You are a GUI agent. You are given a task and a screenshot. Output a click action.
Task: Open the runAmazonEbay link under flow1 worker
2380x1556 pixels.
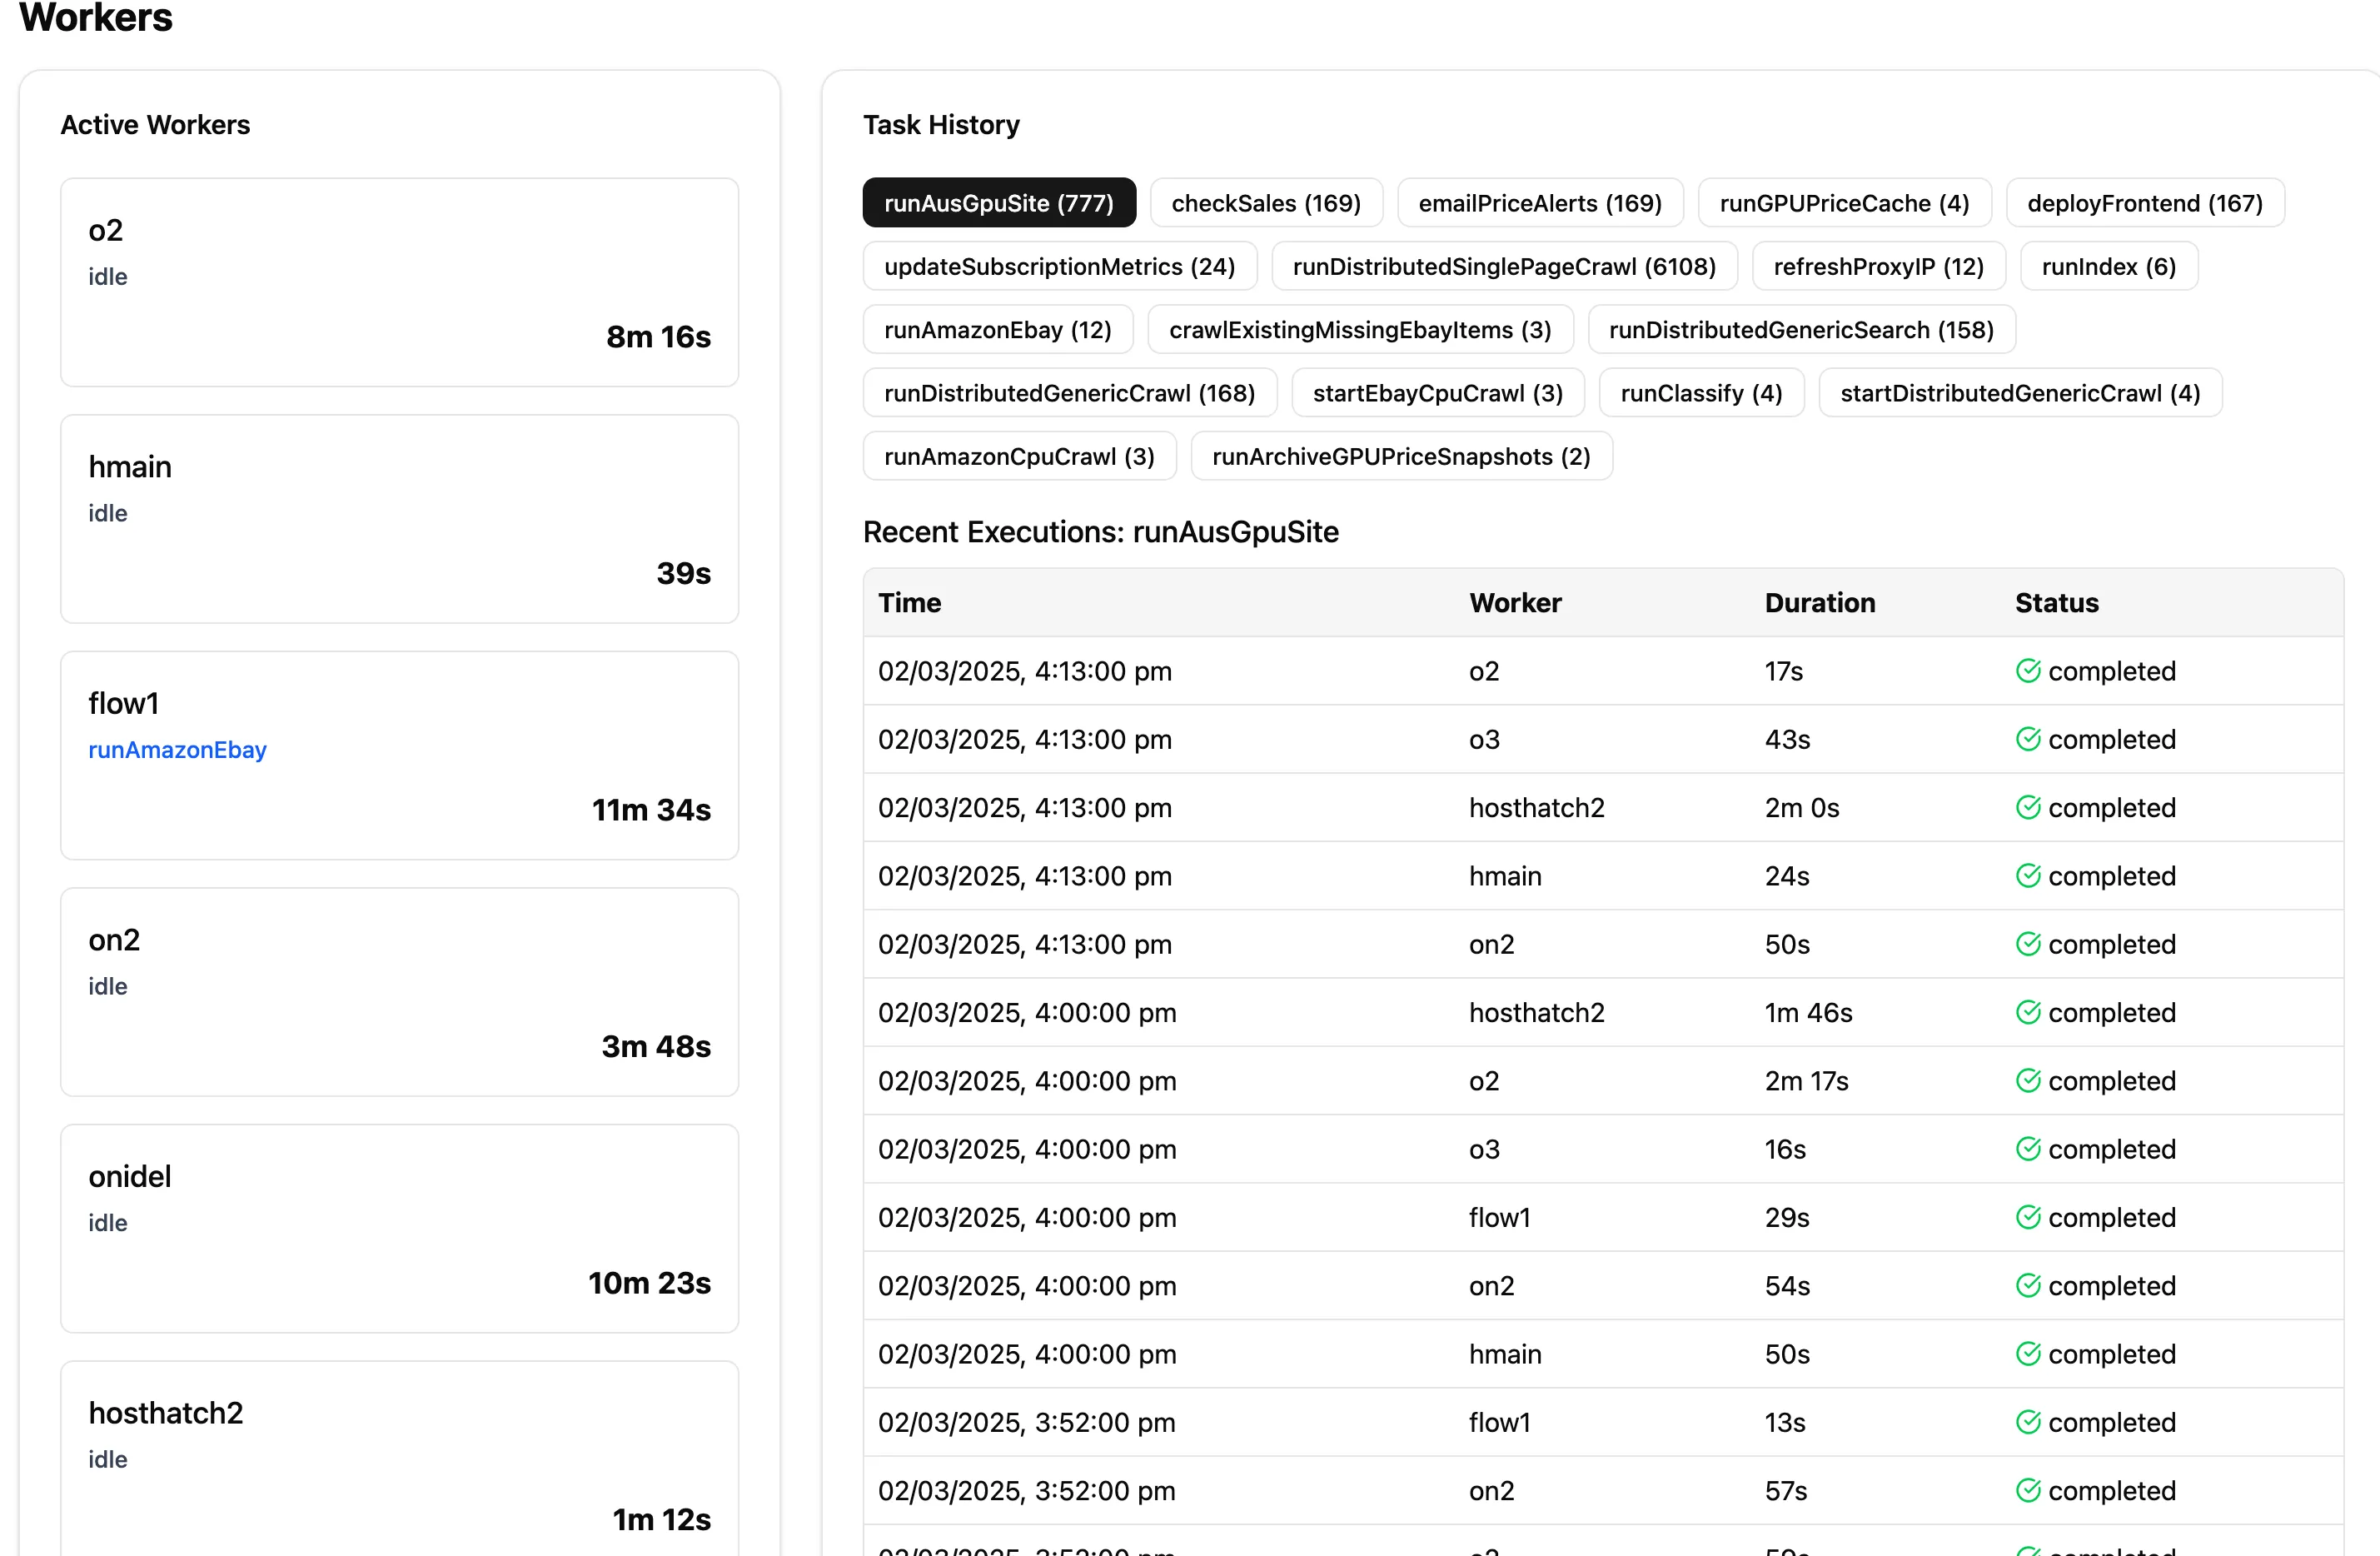coord(177,749)
